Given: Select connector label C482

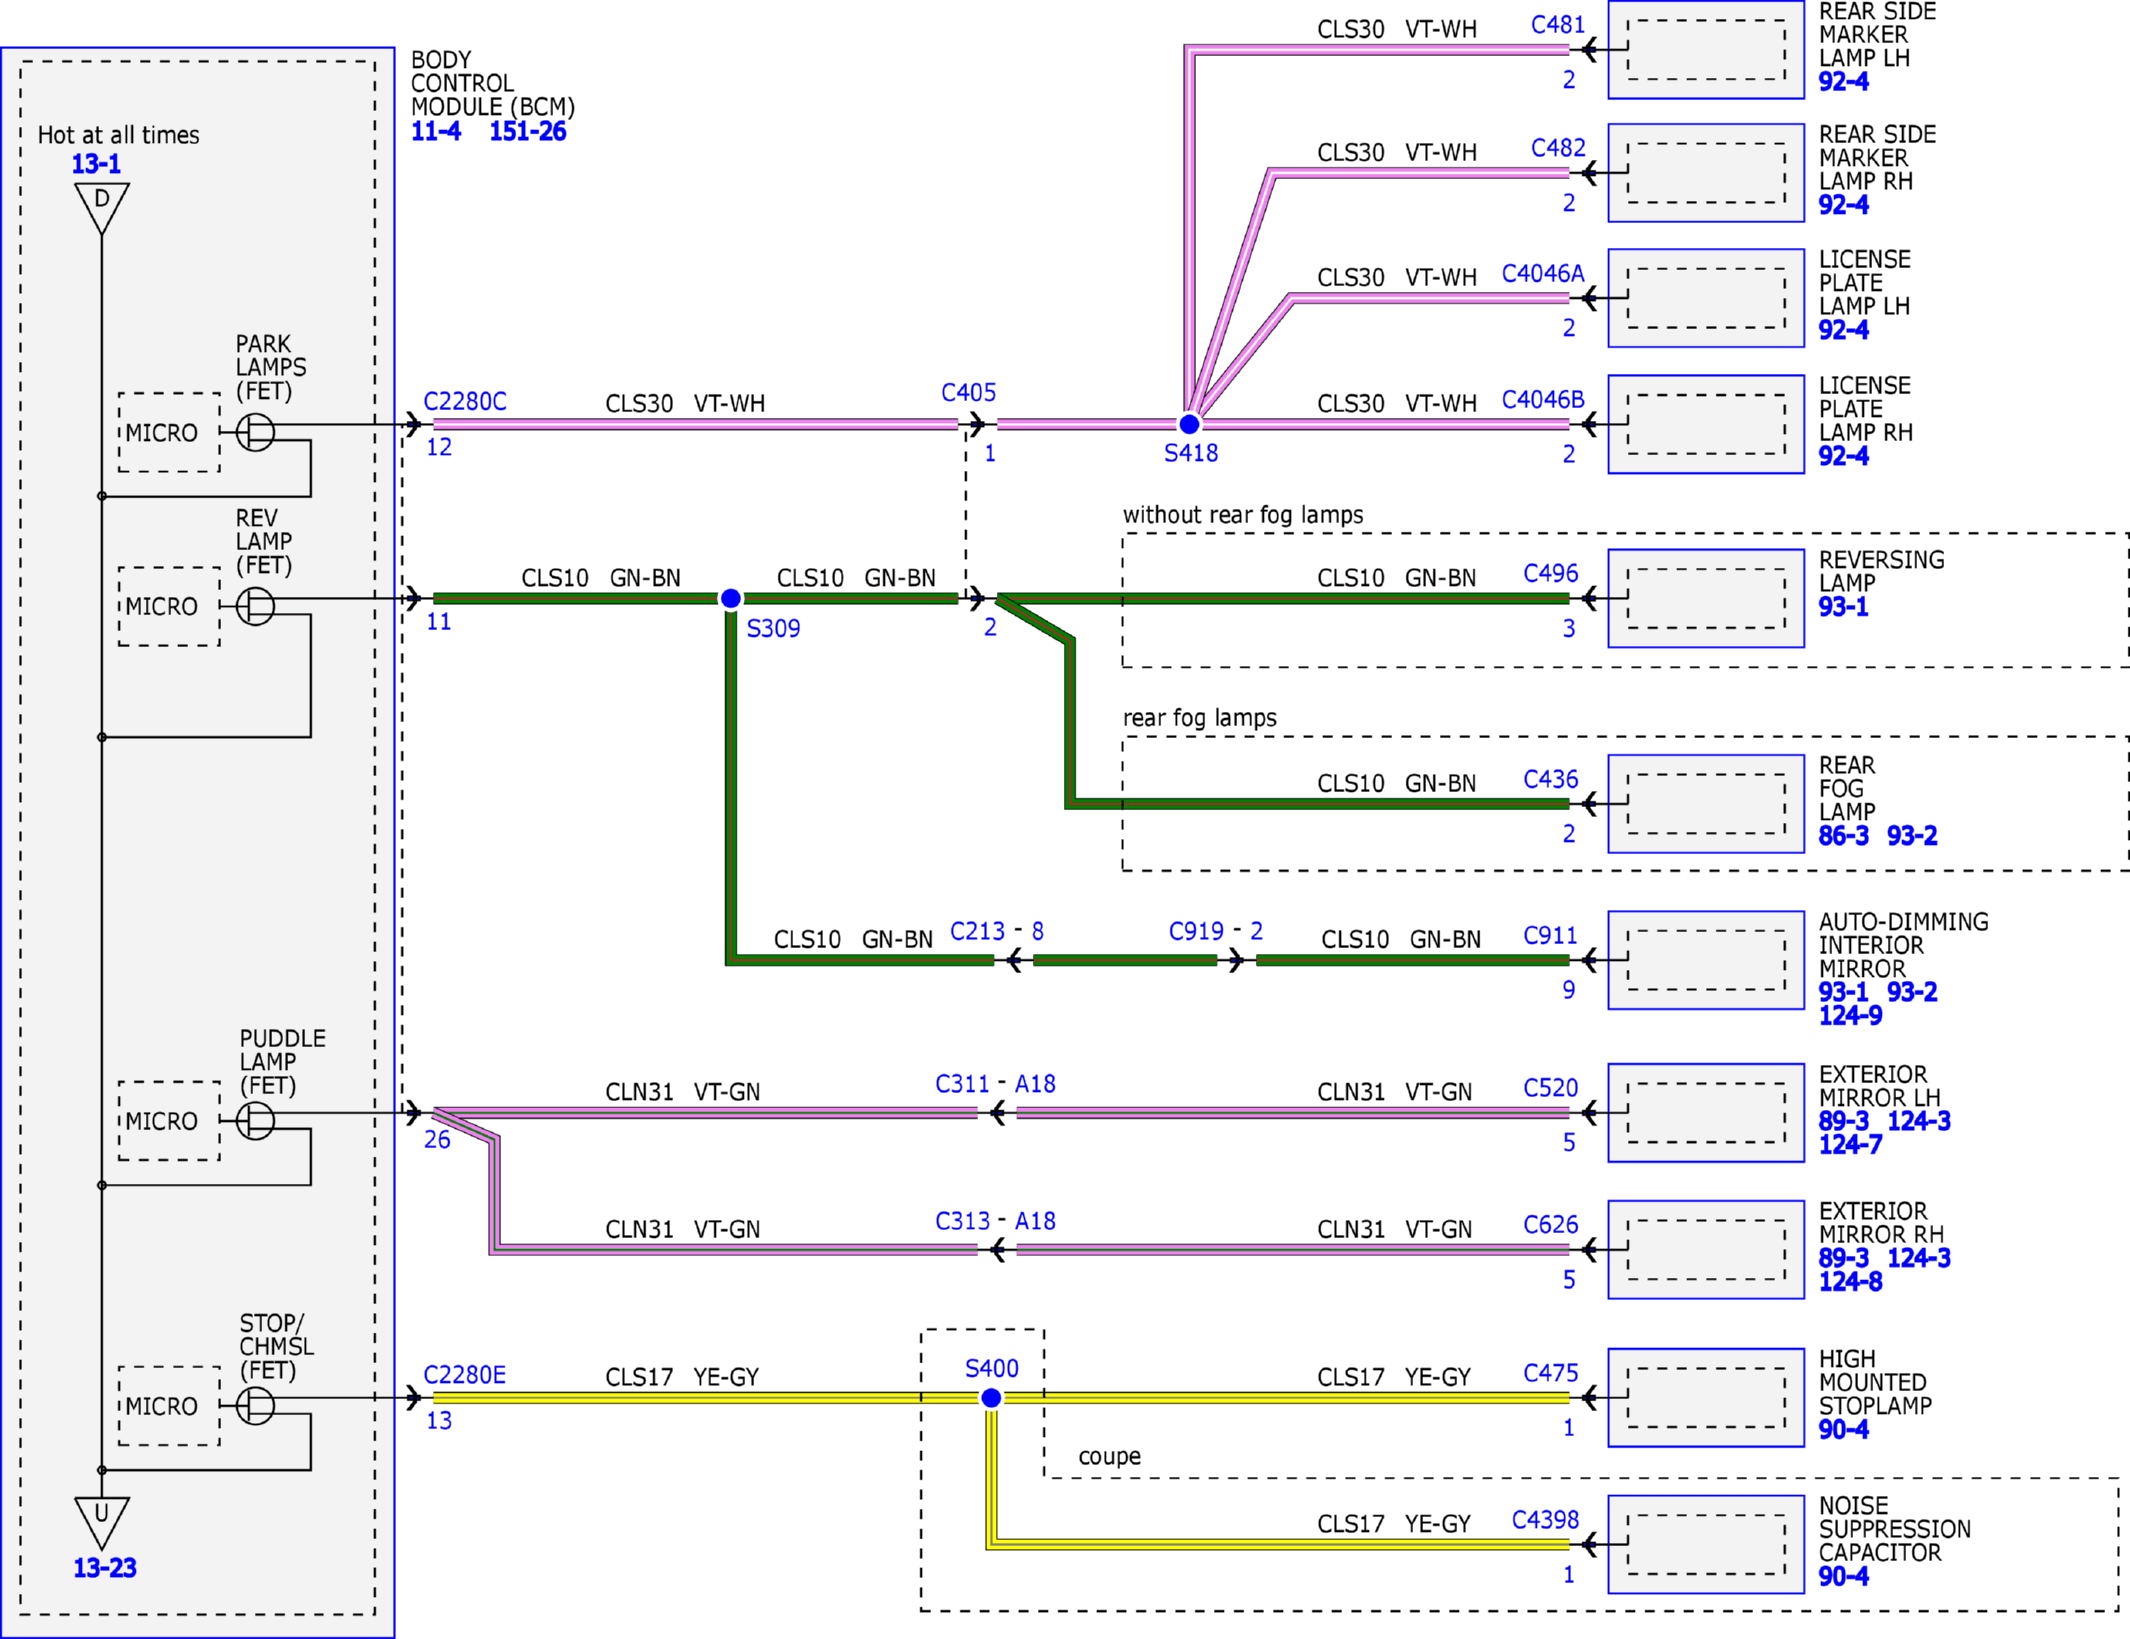Looking at the screenshot, I should [x=1558, y=148].
